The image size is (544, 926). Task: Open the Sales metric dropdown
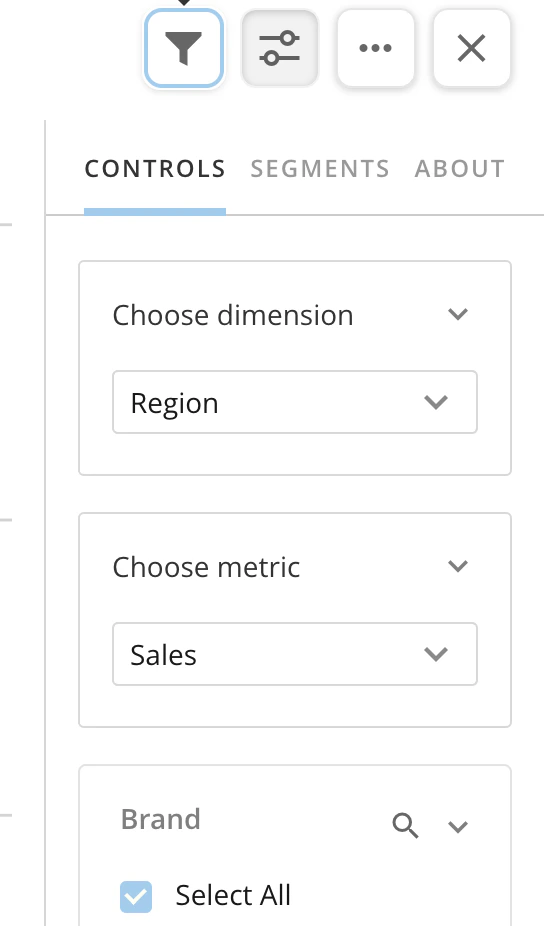pos(295,654)
